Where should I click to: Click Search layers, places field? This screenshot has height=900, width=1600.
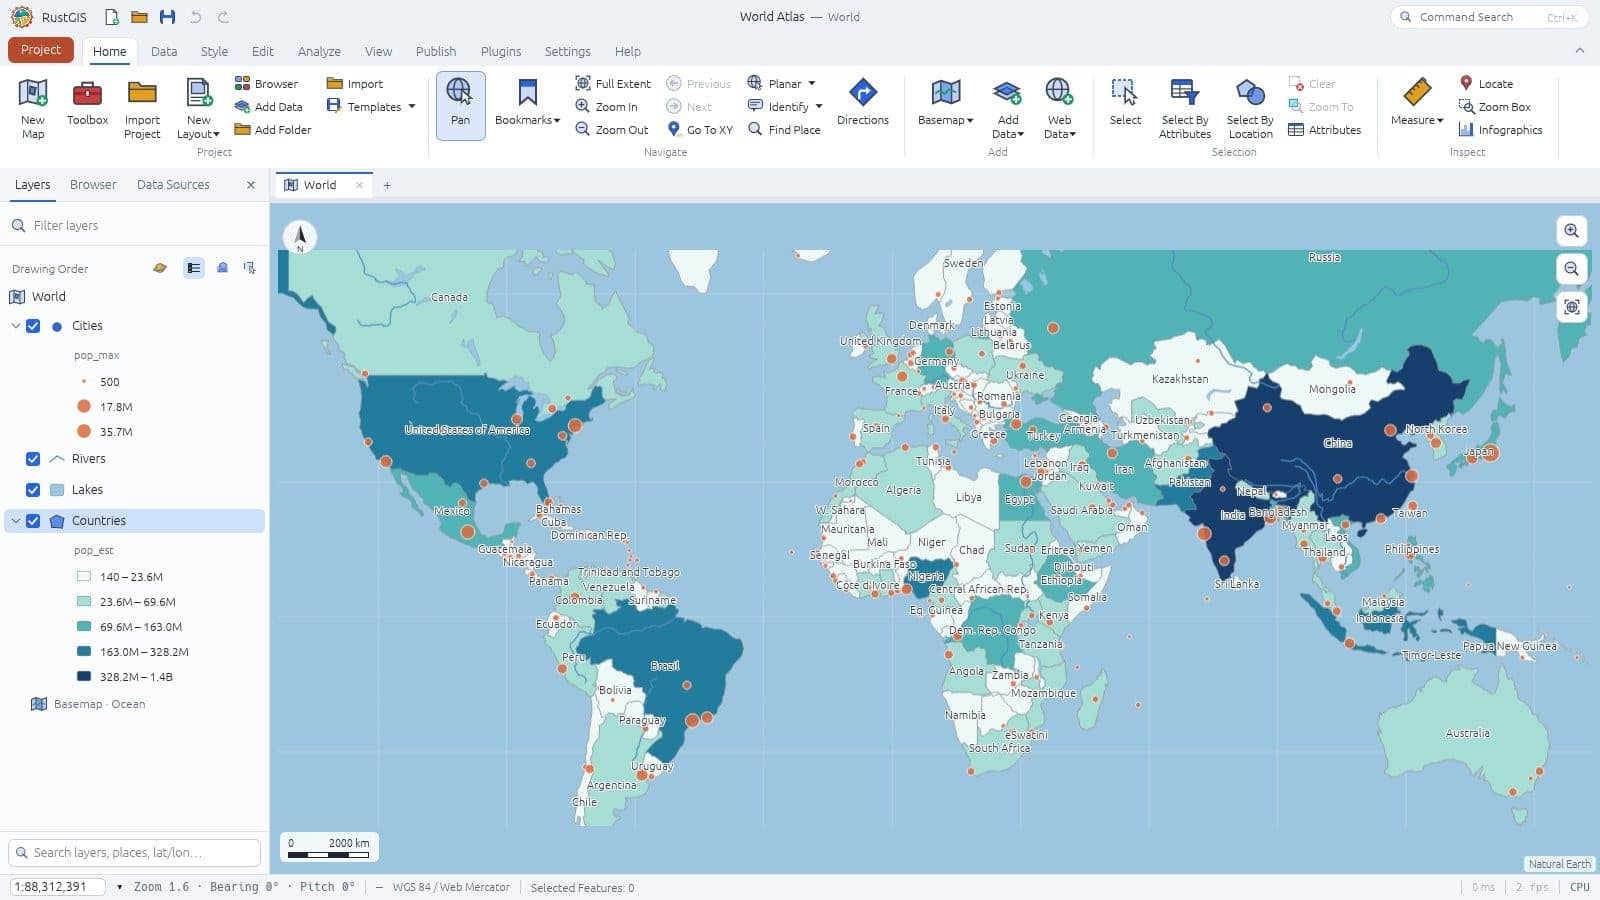coord(134,853)
